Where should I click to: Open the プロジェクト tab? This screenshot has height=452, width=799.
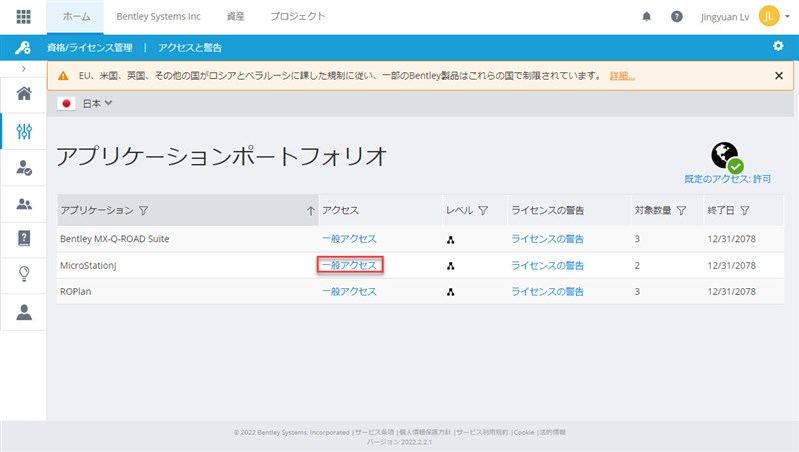[x=298, y=16]
